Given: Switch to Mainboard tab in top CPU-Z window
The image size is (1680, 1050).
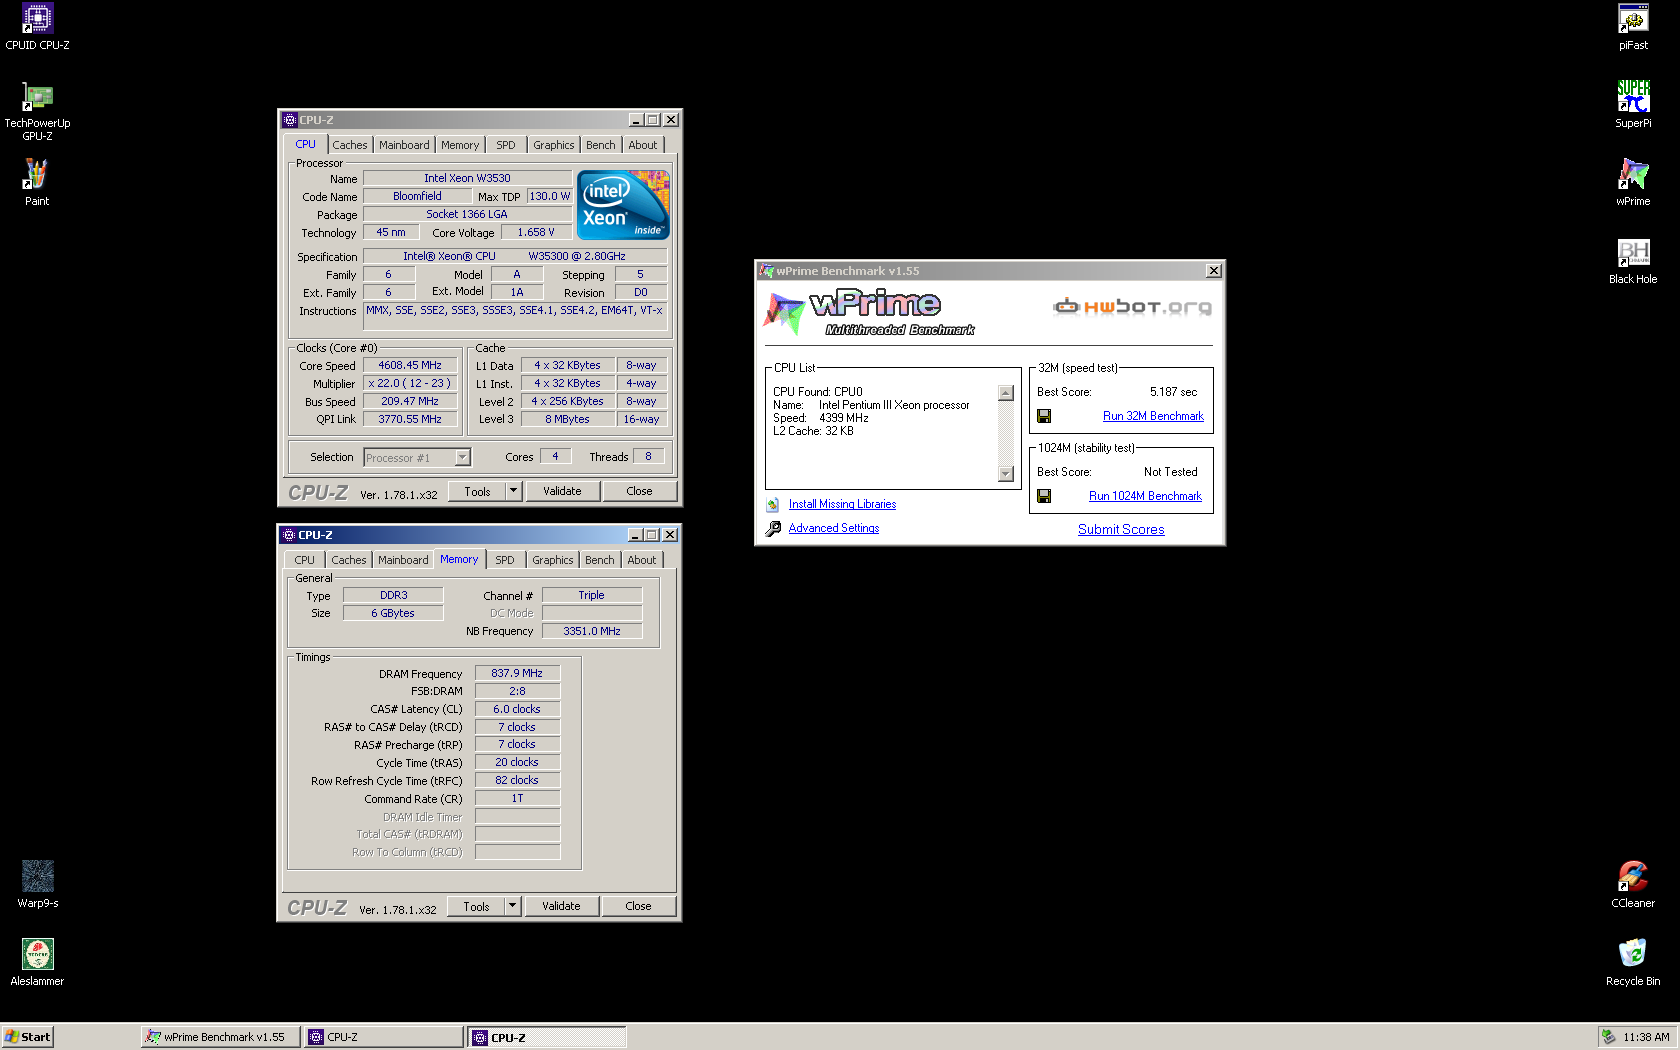Looking at the screenshot, I should pyautogui.click(x=404, y=145).
